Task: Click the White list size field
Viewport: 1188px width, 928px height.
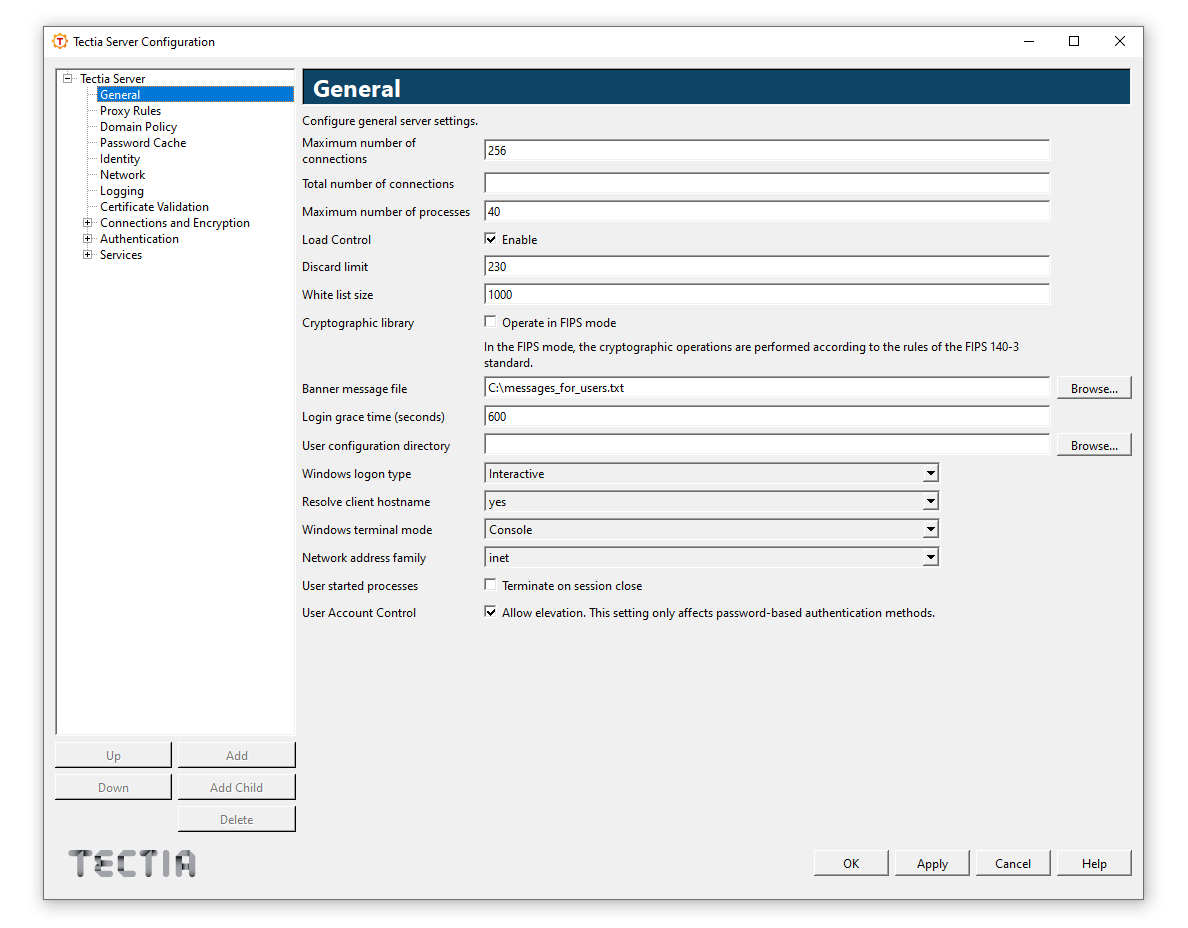Action: click(767, 295)
